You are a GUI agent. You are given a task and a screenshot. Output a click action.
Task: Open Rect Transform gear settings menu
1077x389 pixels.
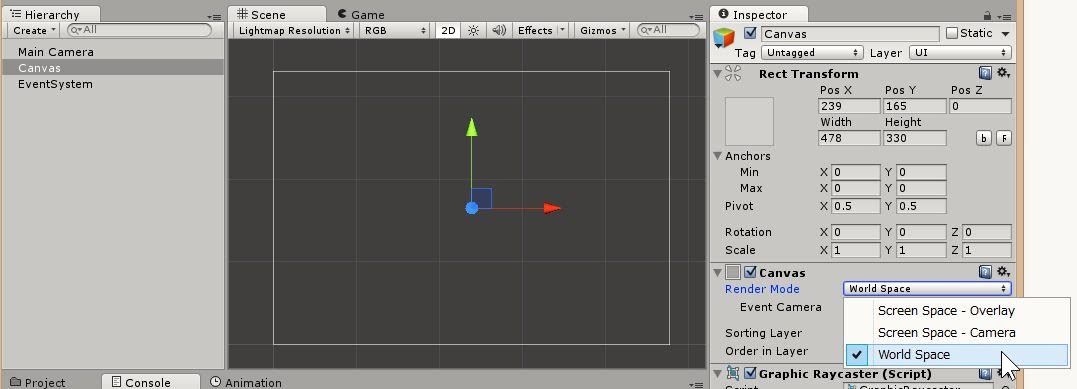[x=1003, y=74]
